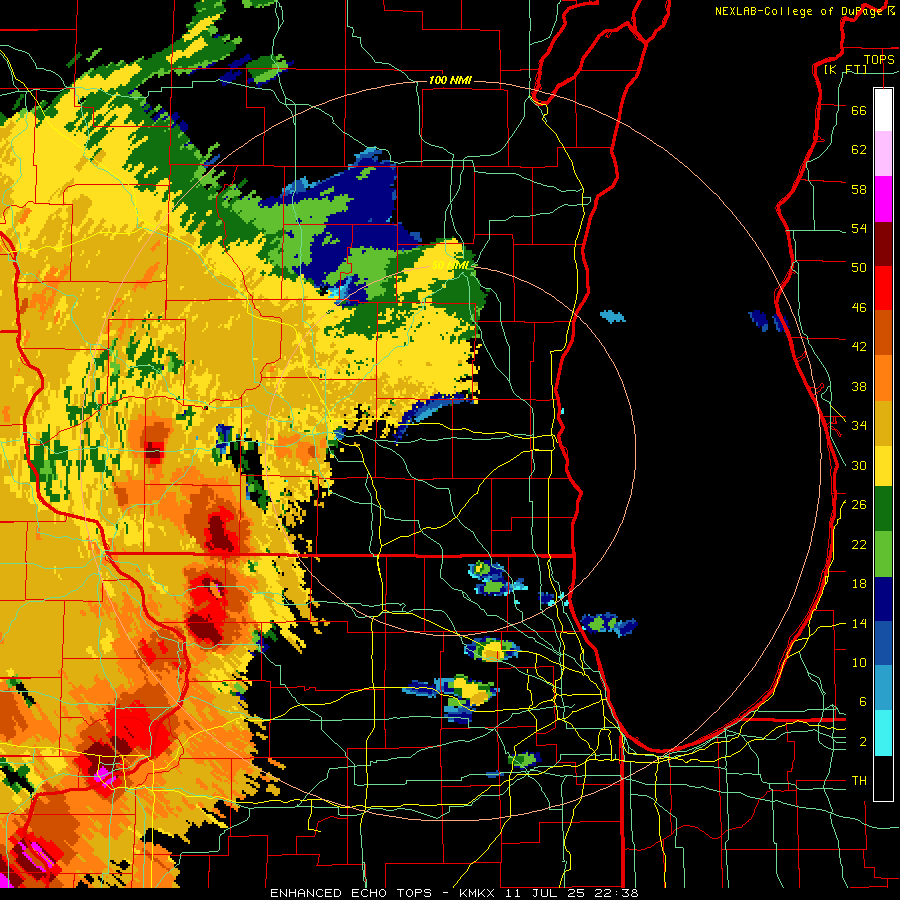This screenshot has height=900, width=900.
Task: Pick the cyan legend swatch
Action: point(883,732)
